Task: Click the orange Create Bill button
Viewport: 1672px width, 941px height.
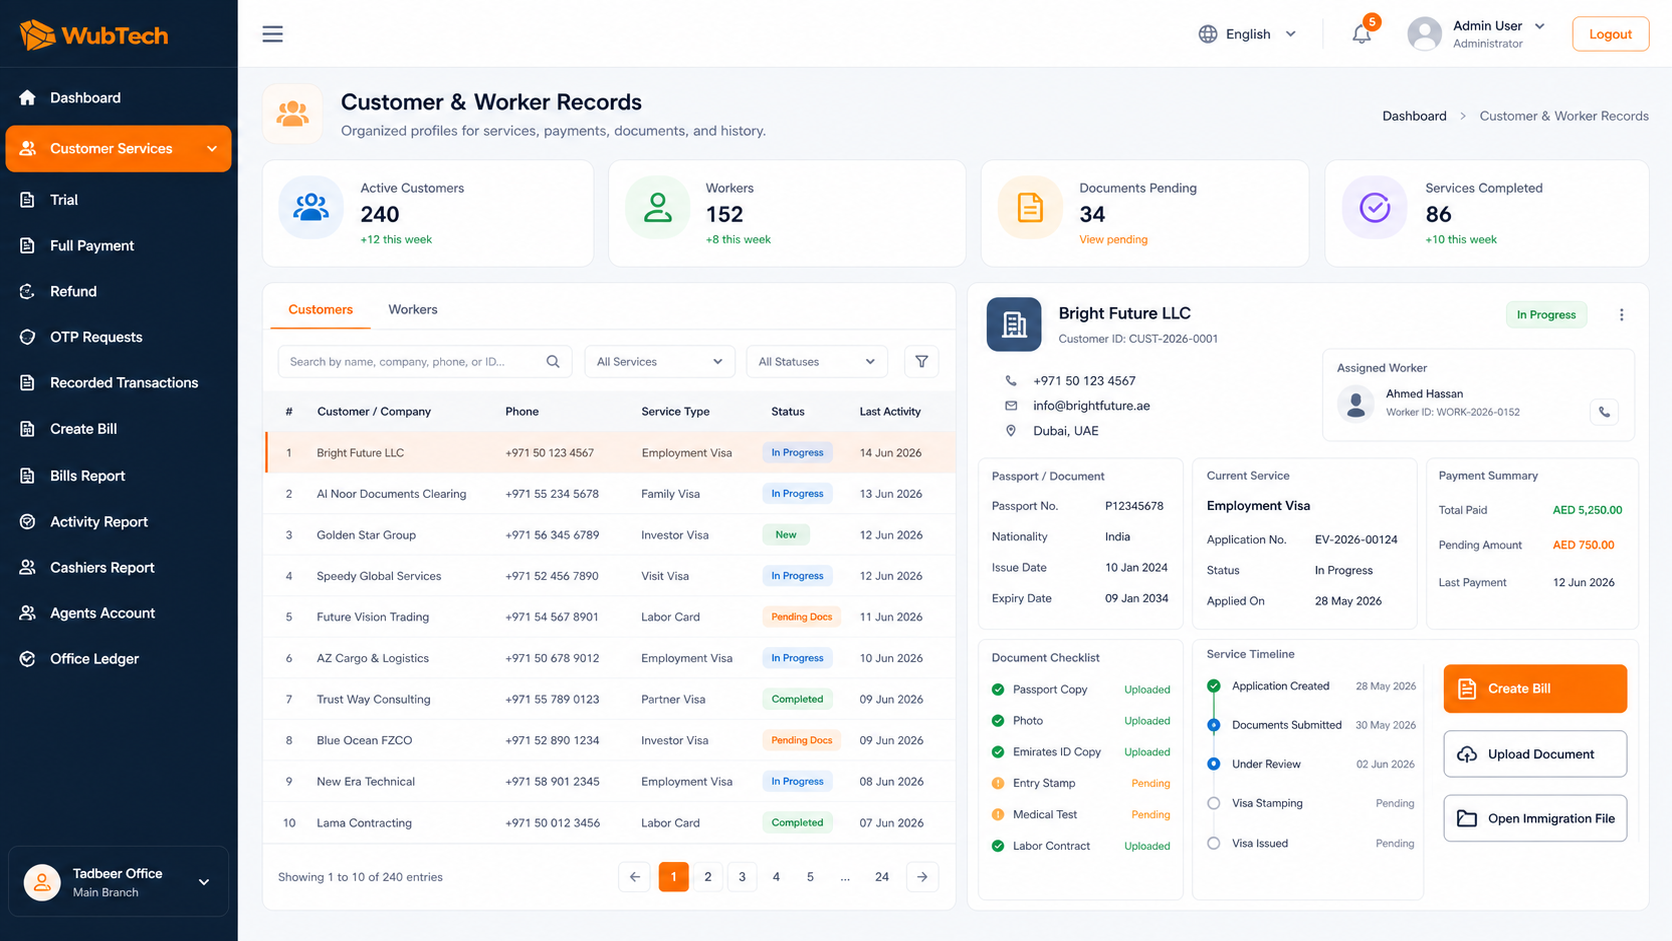Action: 1535,689
